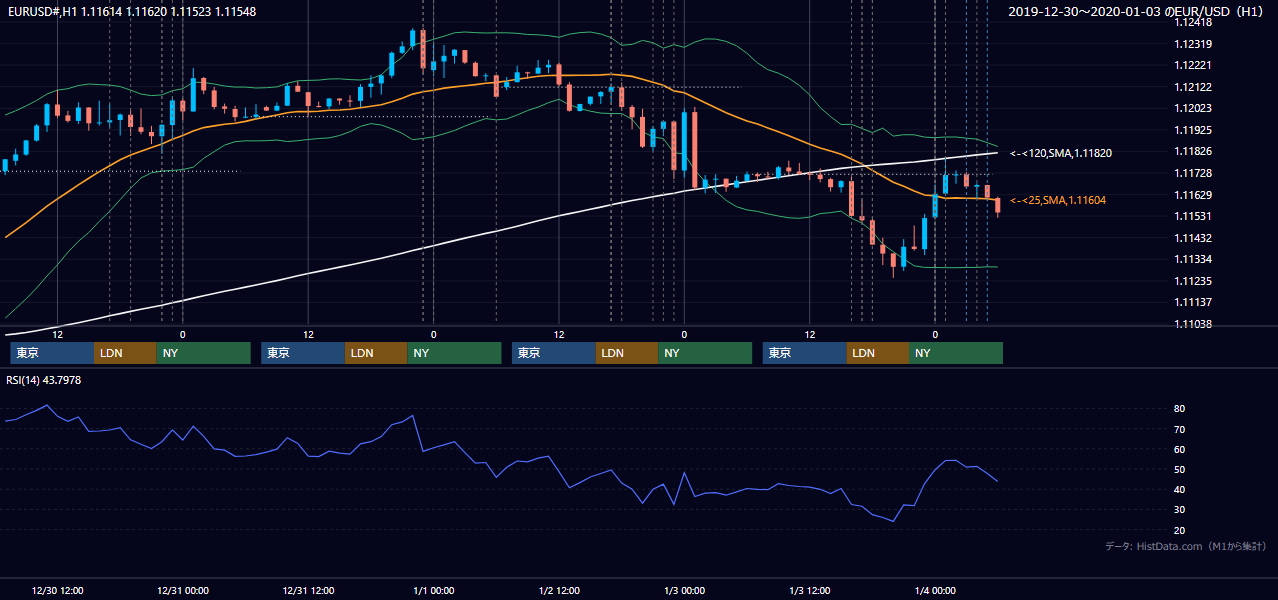The height and width of the screenshot is (600, 1278).
Task: Click price axis value 1.11629
Action: (x=1193, y=195)
